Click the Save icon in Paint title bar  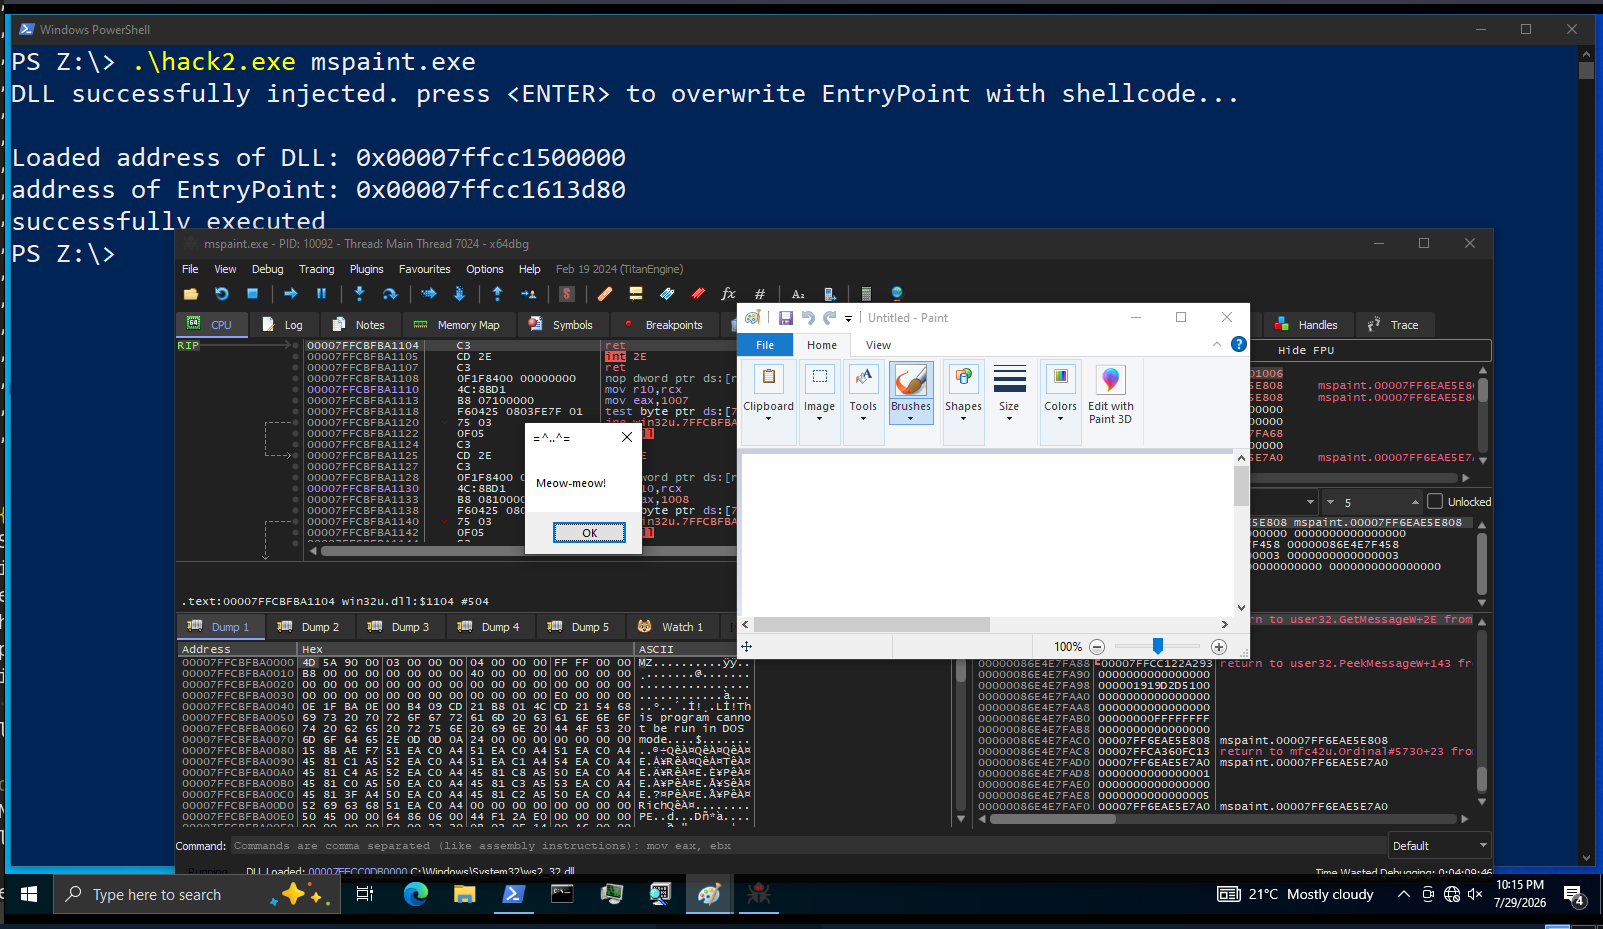click(786, 318)
